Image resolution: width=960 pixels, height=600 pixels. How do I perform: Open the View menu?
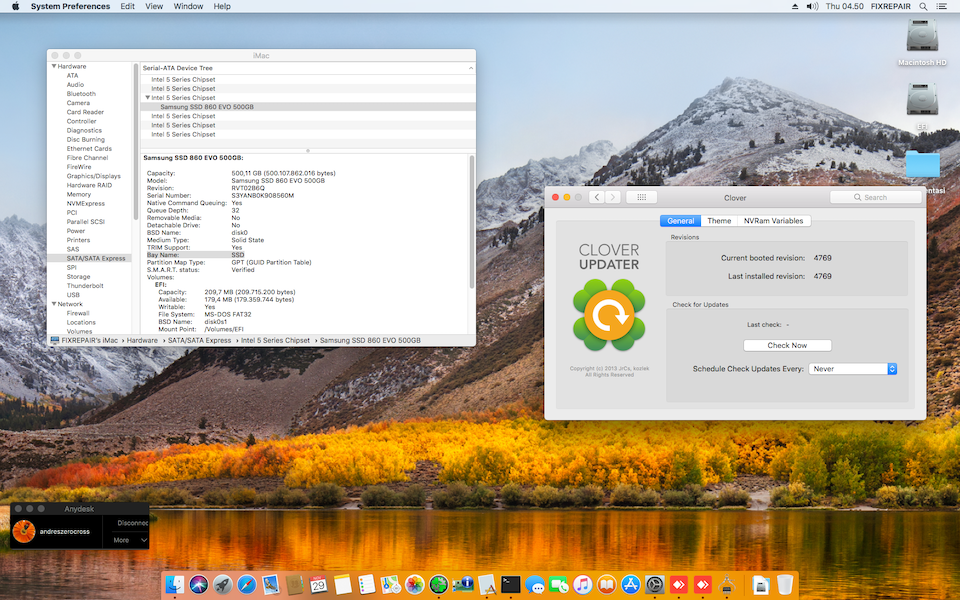154,6
